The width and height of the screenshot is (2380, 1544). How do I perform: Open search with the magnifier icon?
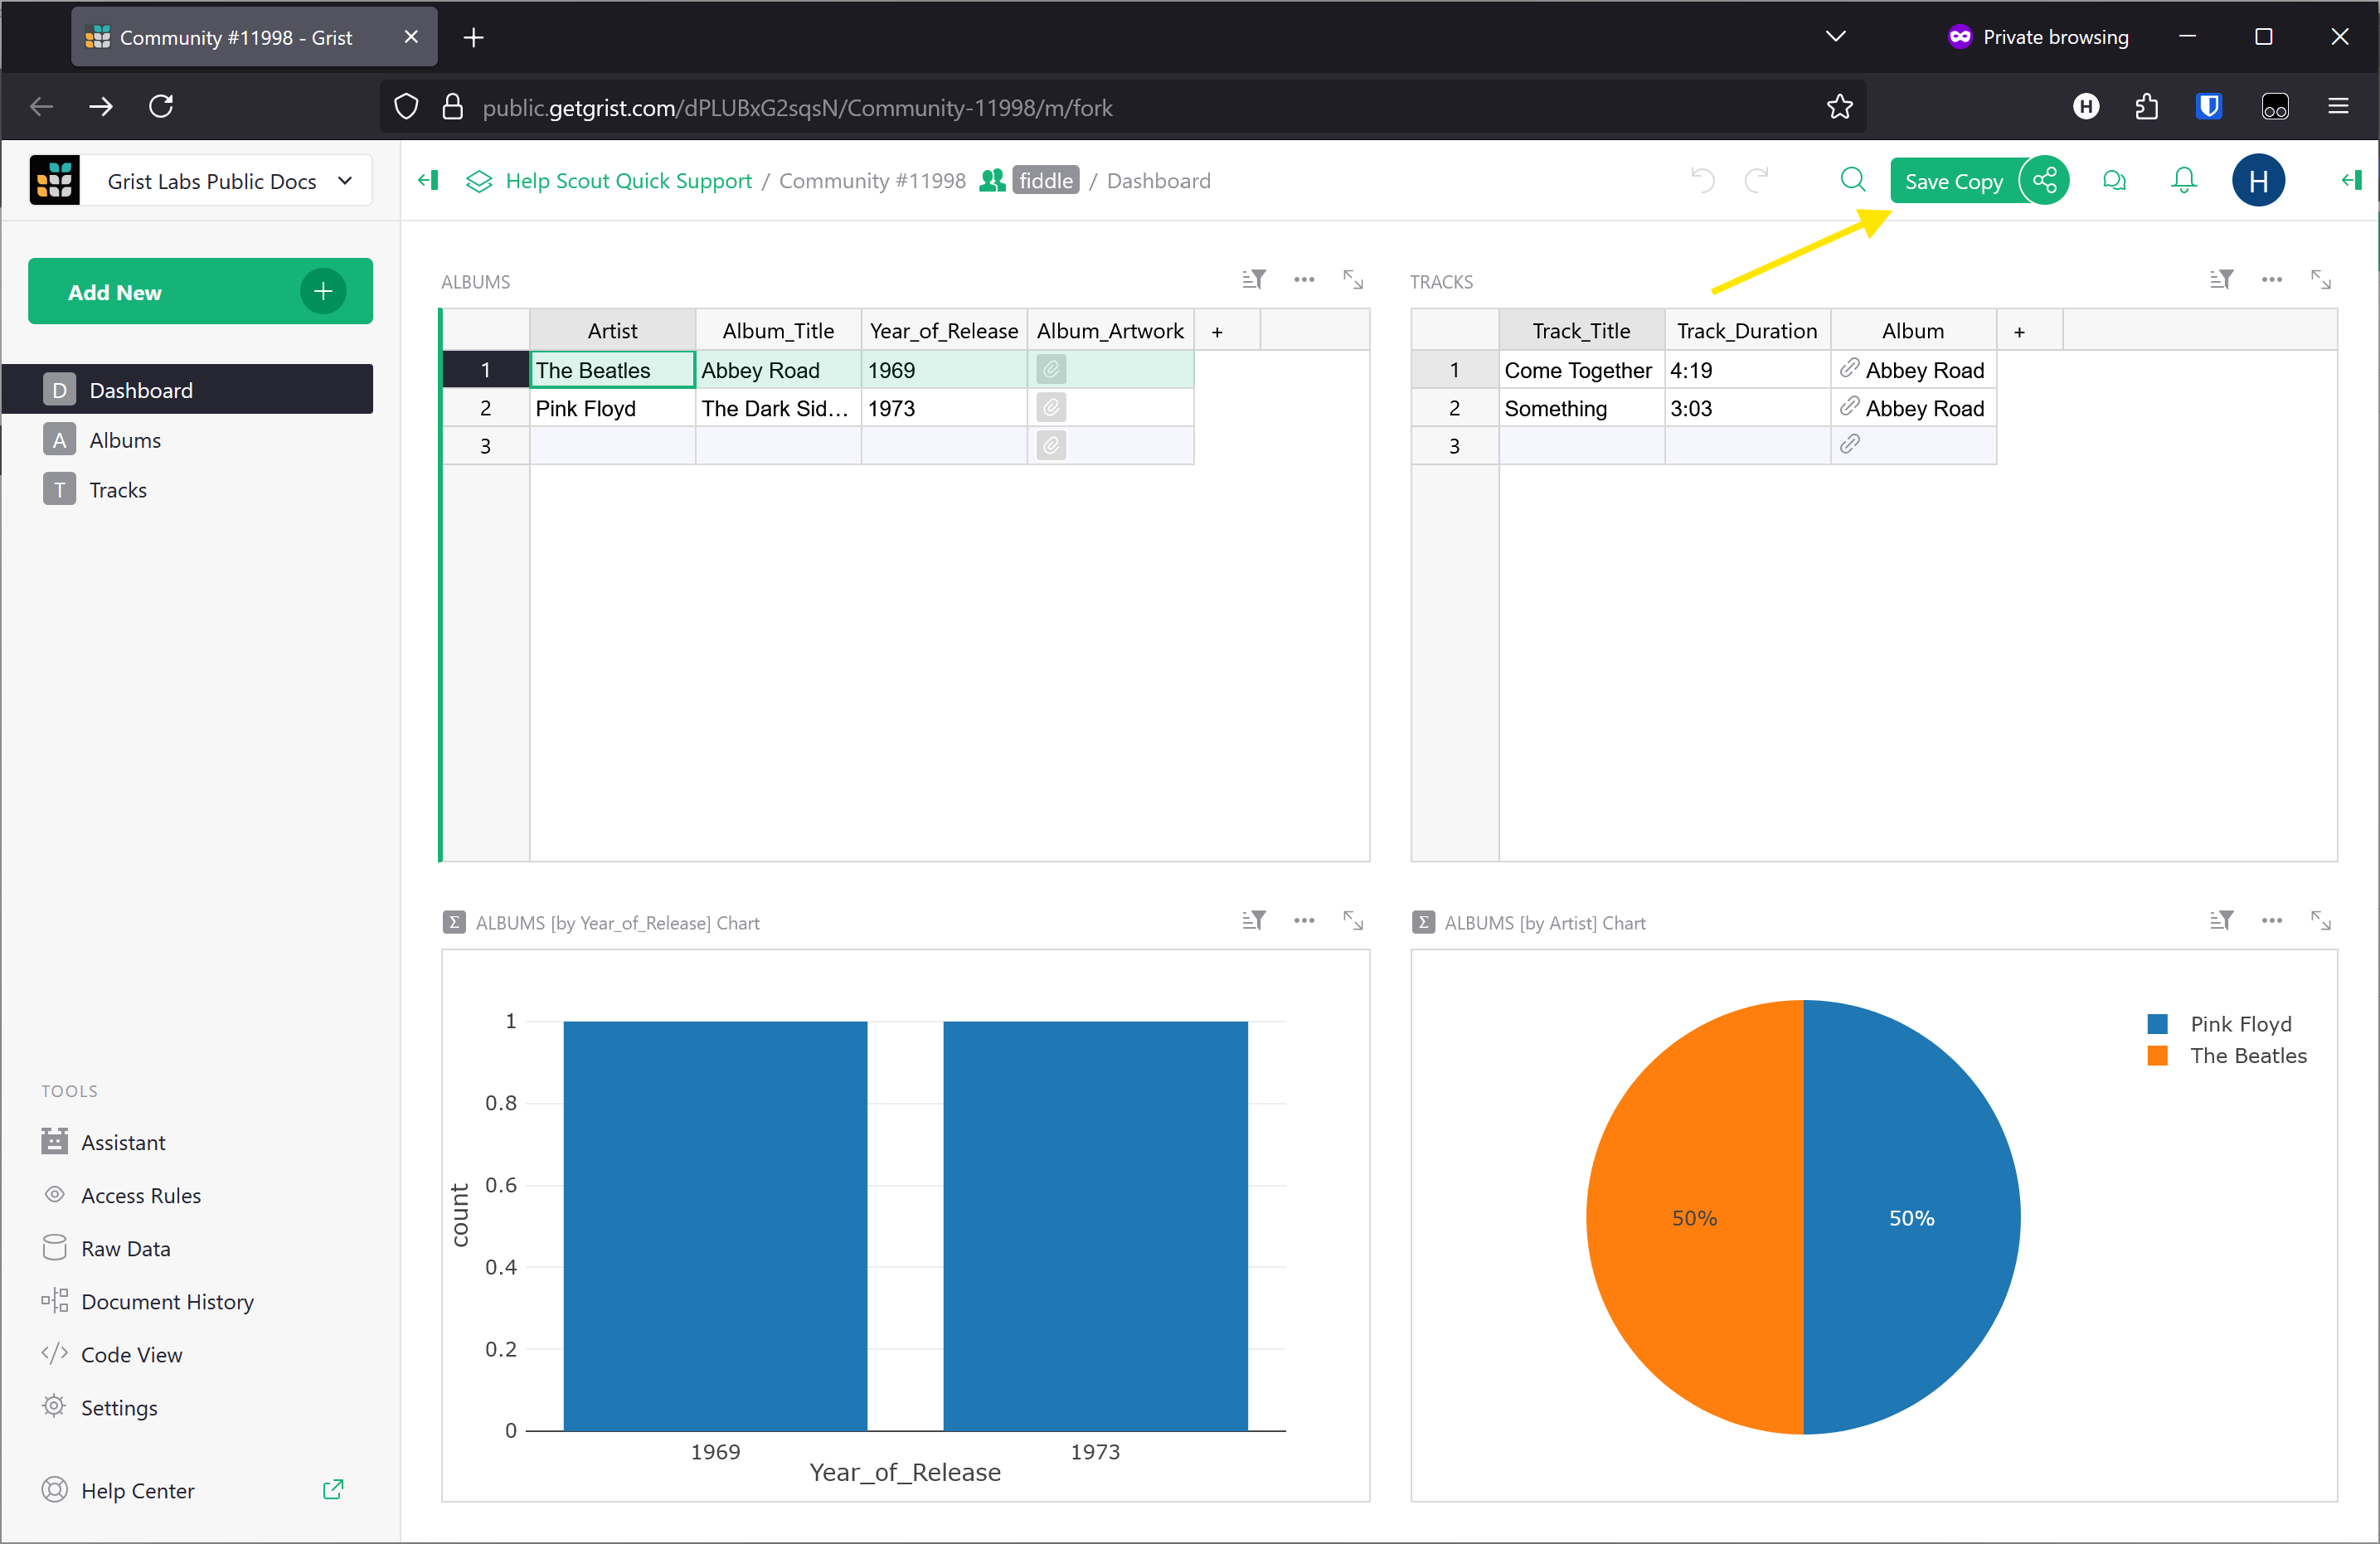click(1852, 180)
